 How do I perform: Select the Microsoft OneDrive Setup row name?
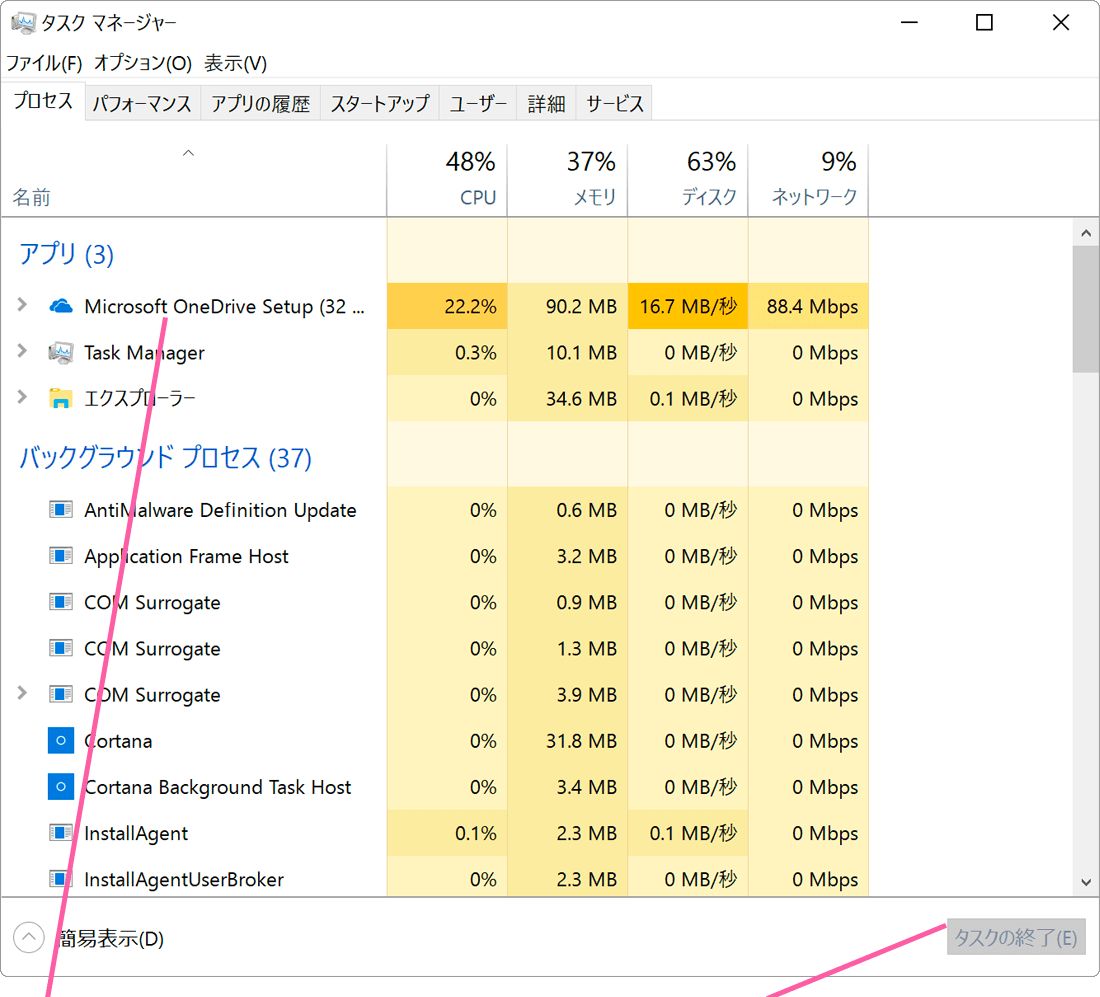pyautogui.click(x=224, y=307)
